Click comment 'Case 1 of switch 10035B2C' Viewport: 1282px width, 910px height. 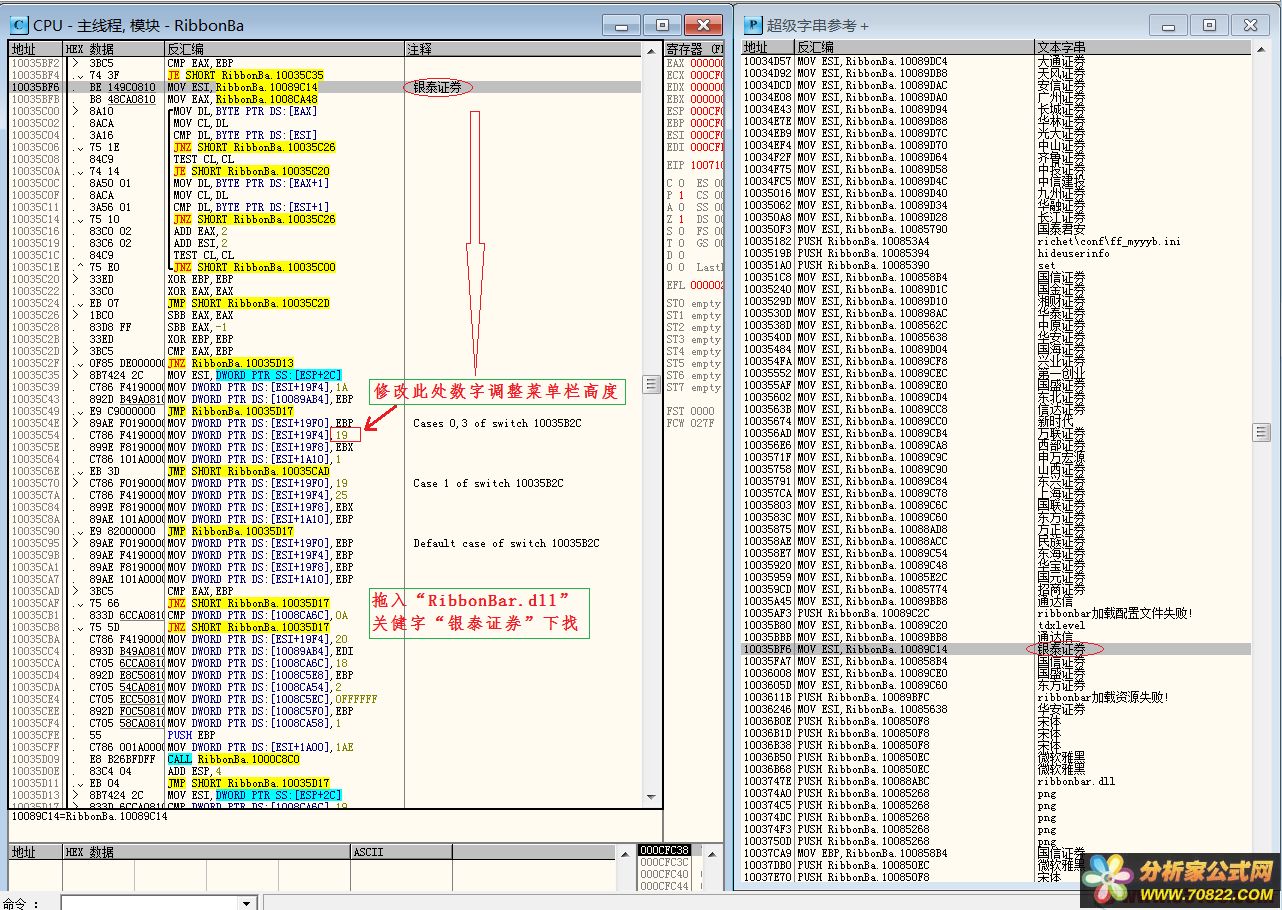pos(489,483)
